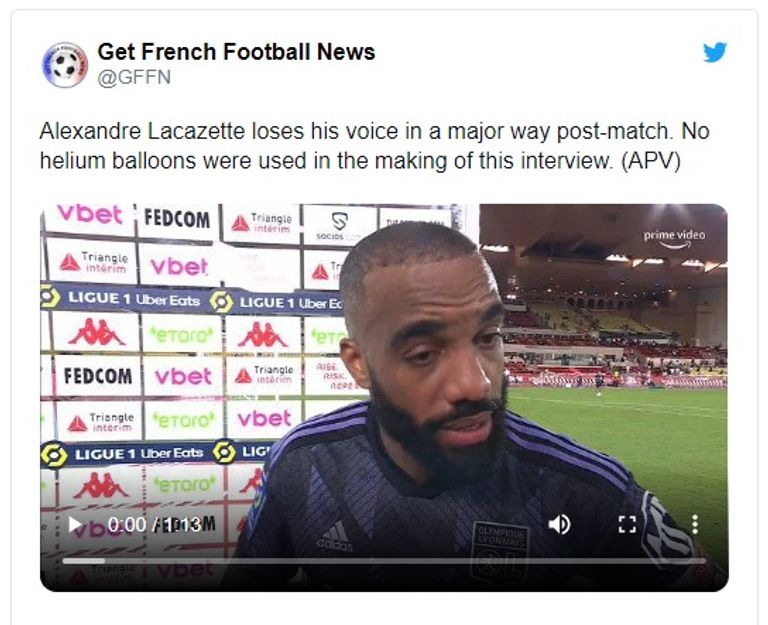
Task: Click the Kappa logo on the backdrop
Action: [x=97, y=332]
